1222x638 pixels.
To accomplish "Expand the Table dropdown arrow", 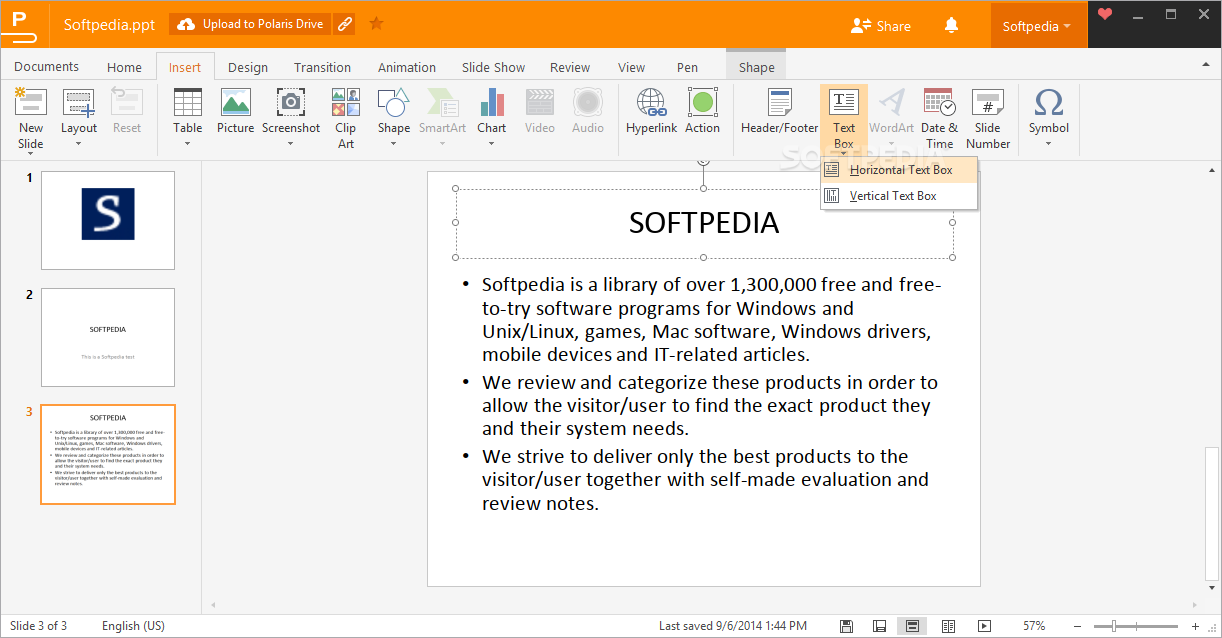I will click(x=188, y=143).
